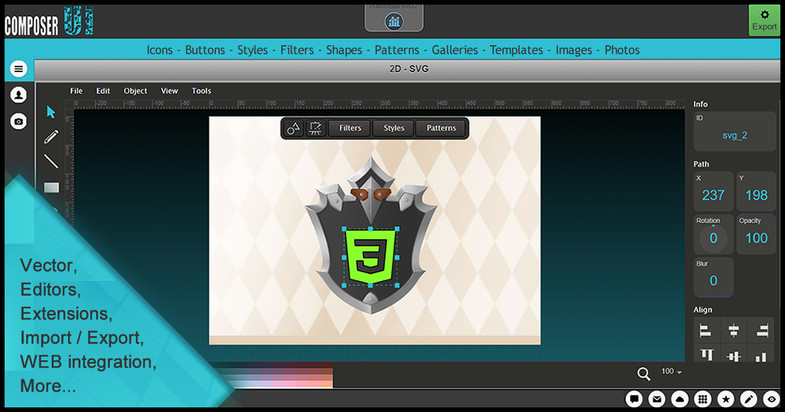Screen dimensions: 785x412
Task: Open the Shapes category link
Action: (x=344, y=50)
